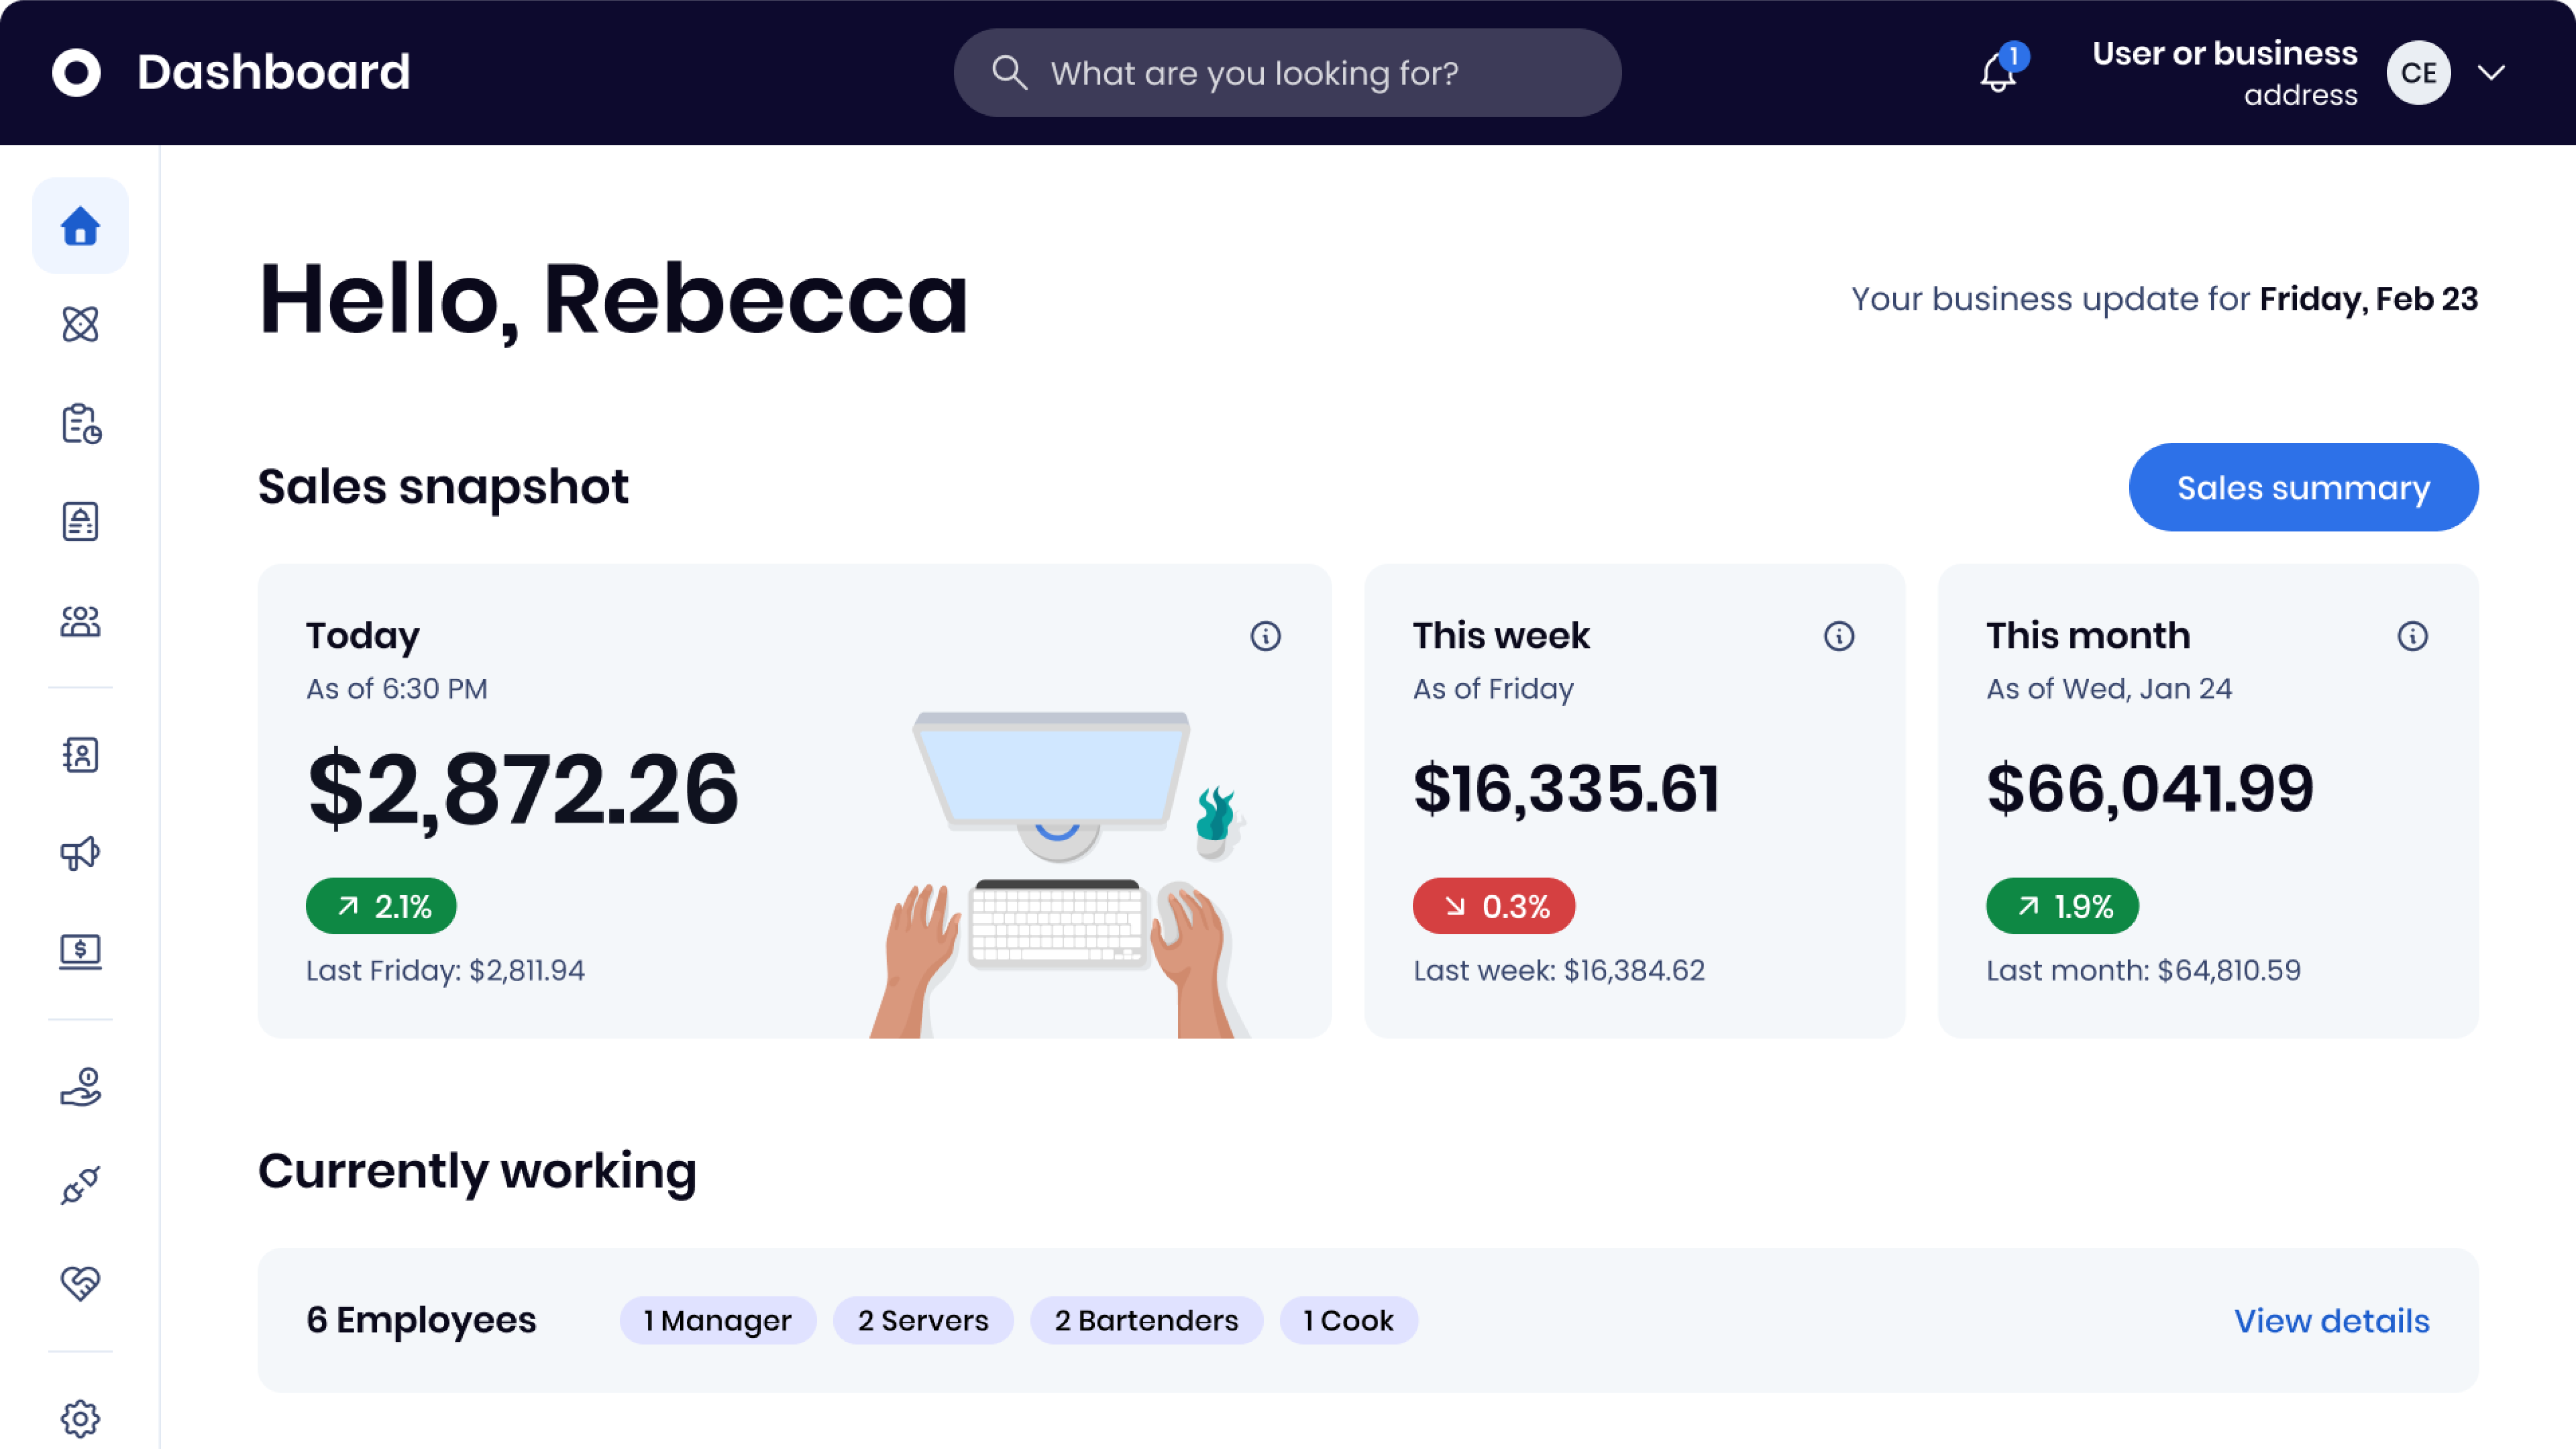Click the Home icon in the sidebar
Image resolution: width=2576 pixels, height=1449 pixels.
(x=80, y=226)
